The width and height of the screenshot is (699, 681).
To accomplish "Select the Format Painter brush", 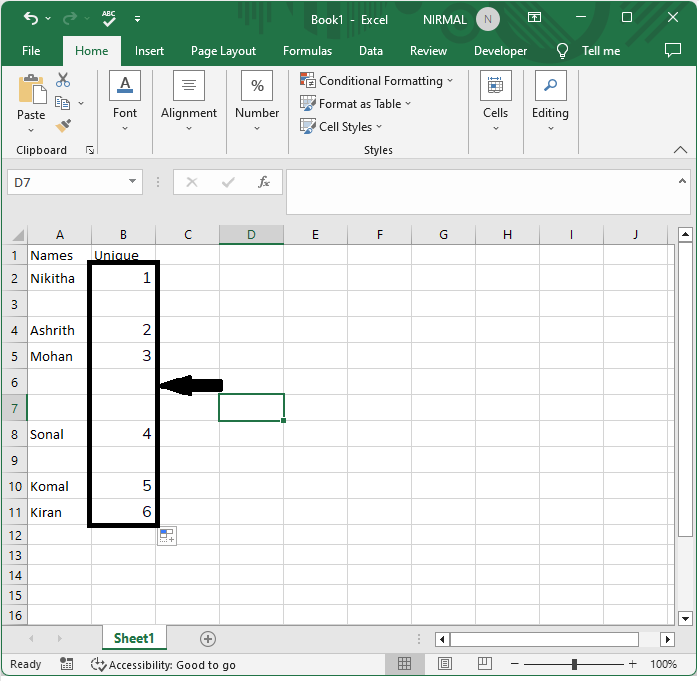I will tap(63, 126).
